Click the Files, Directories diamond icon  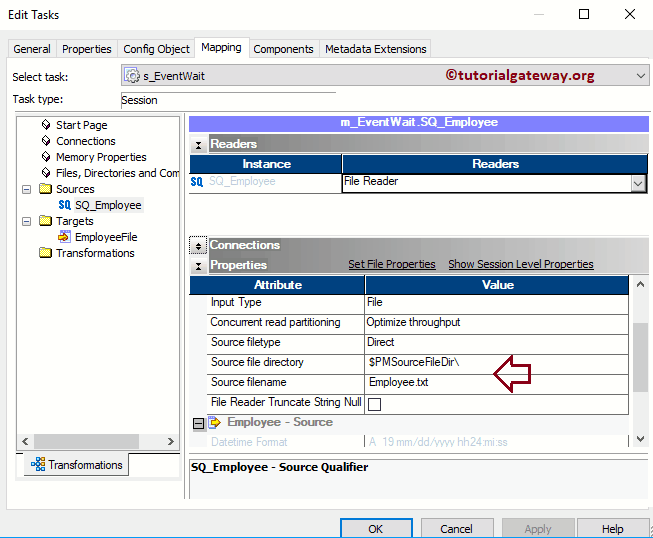46,172
